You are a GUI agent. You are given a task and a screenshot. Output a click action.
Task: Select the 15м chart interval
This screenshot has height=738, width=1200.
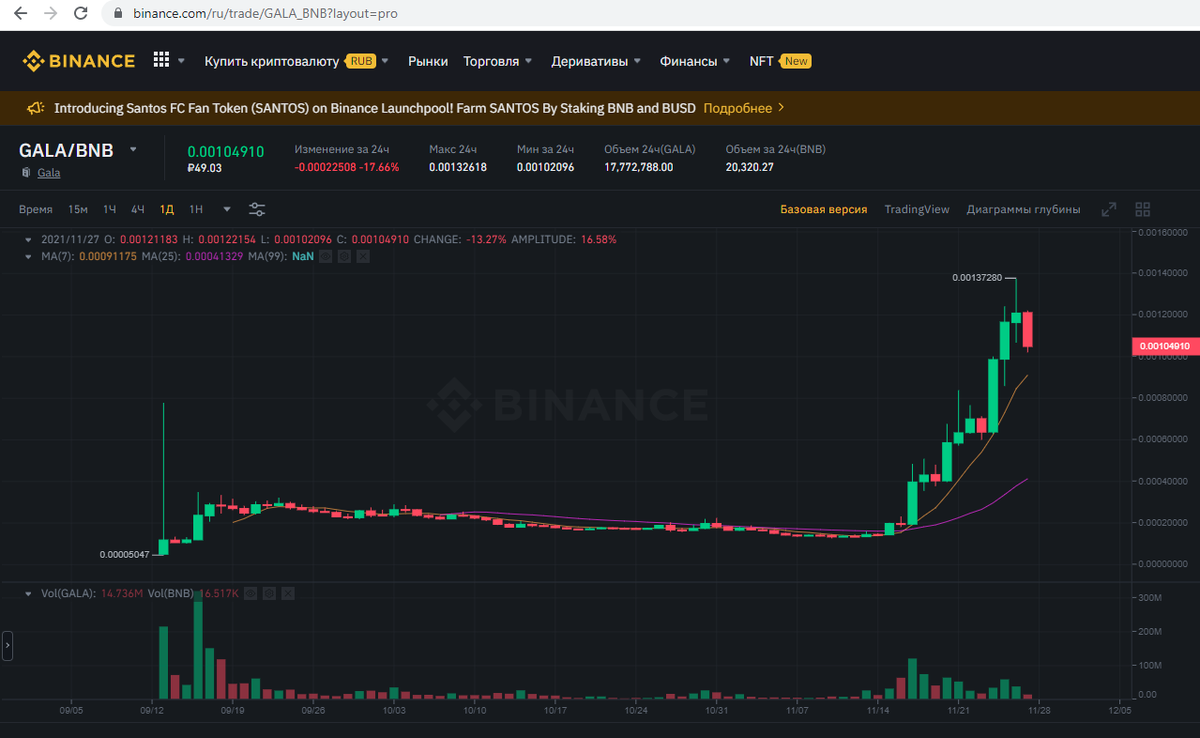point(78,209)
